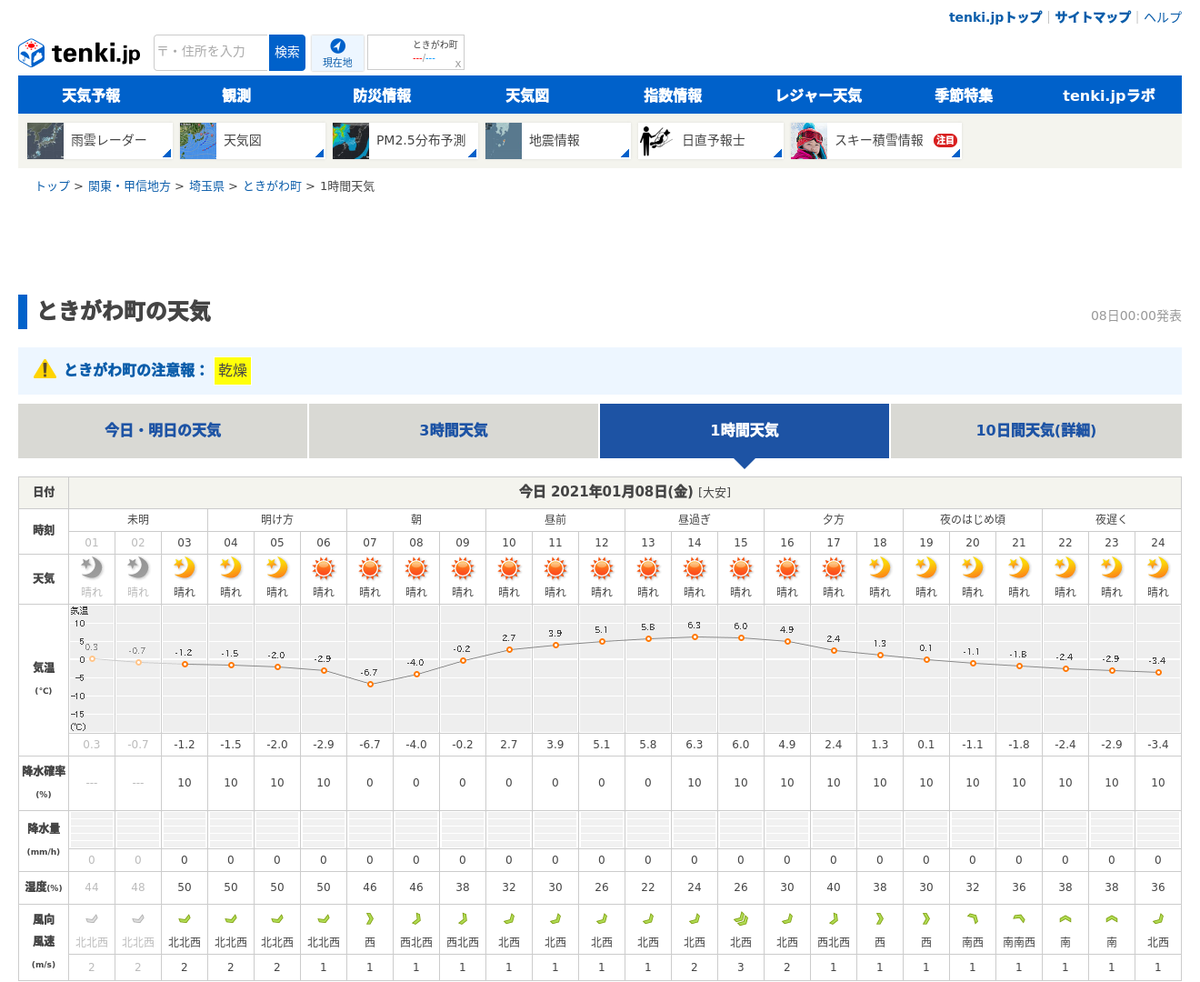Click the 南南西 wind direction text

pyautogui.click(x=1018, y=942)
